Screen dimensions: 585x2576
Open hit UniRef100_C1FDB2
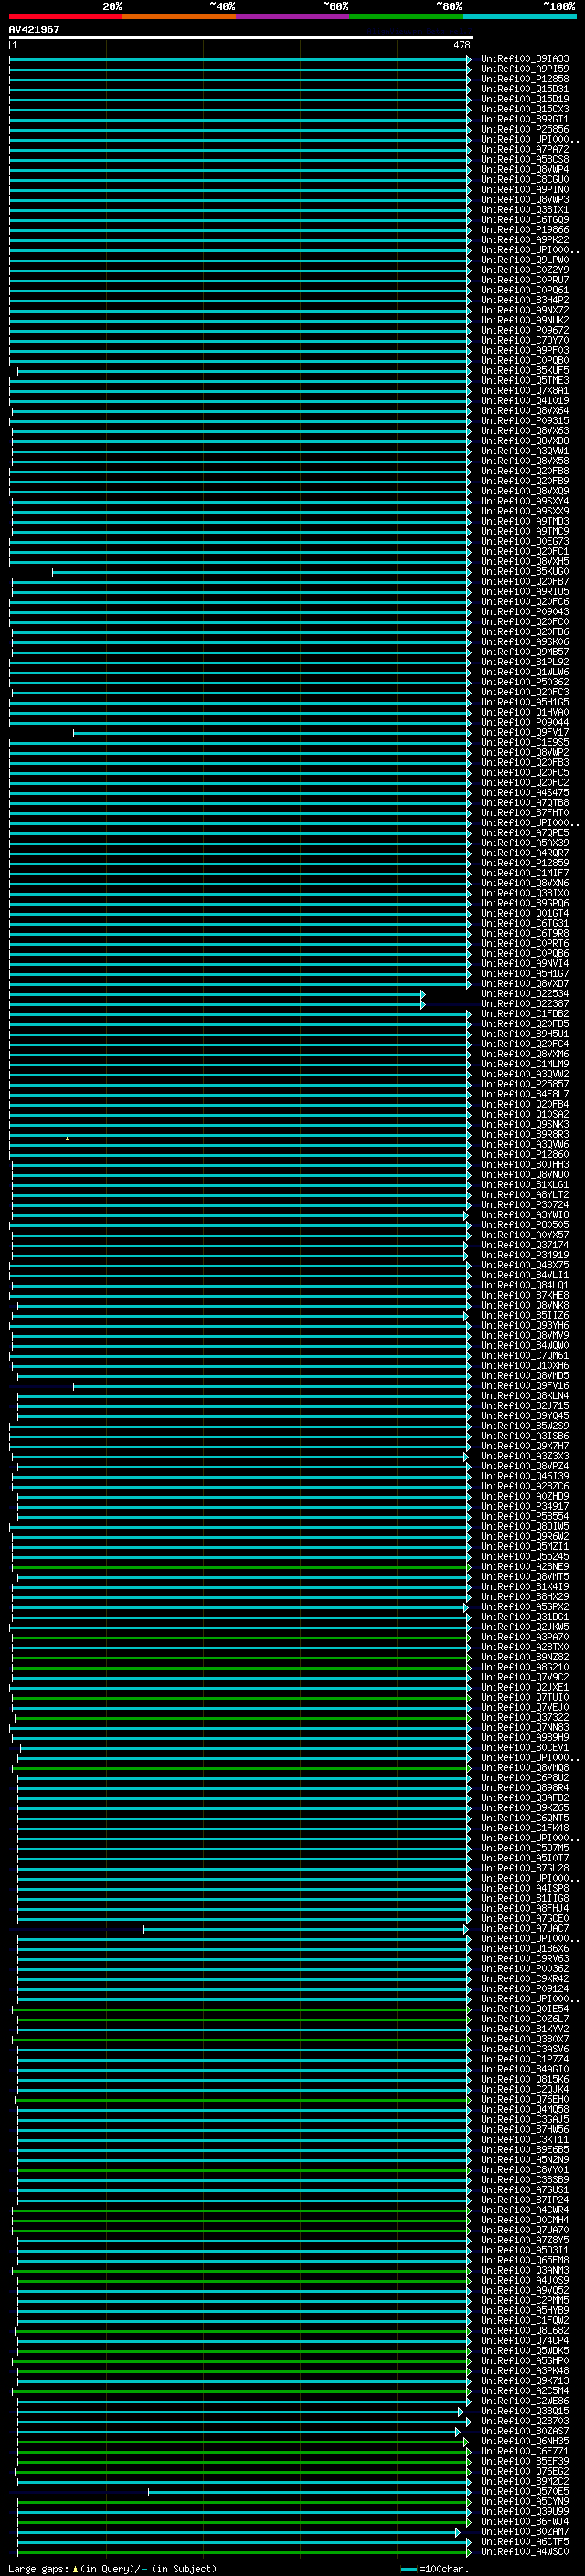525,1014
